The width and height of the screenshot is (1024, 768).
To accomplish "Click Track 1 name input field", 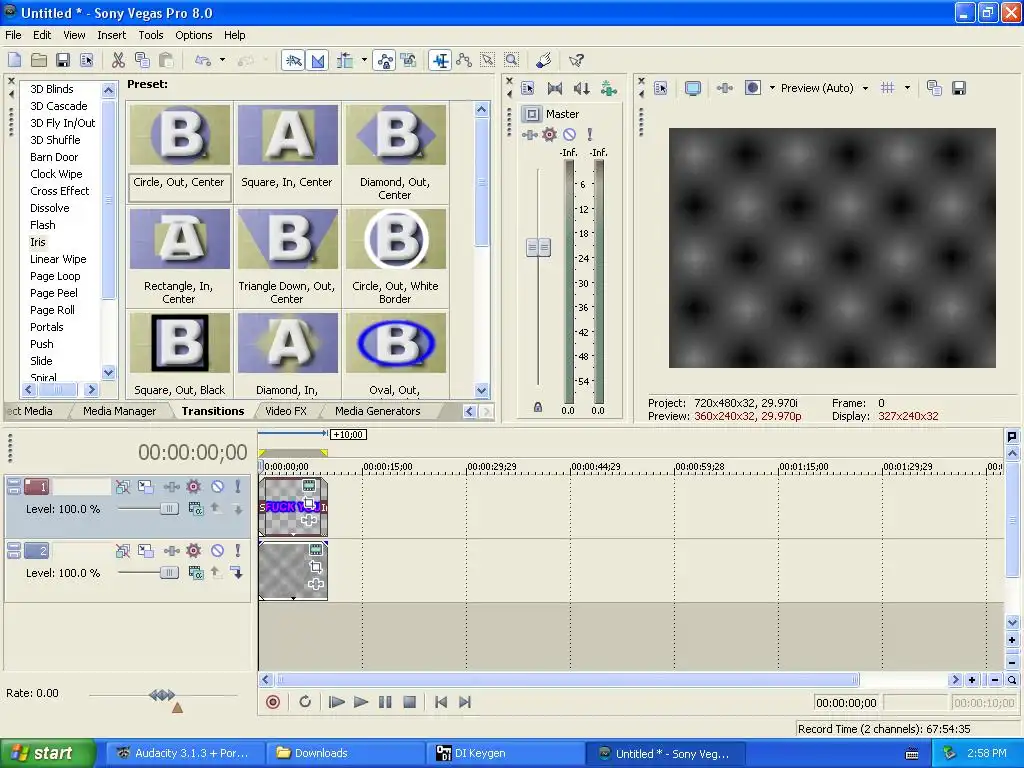I will [x=82, y=487].
